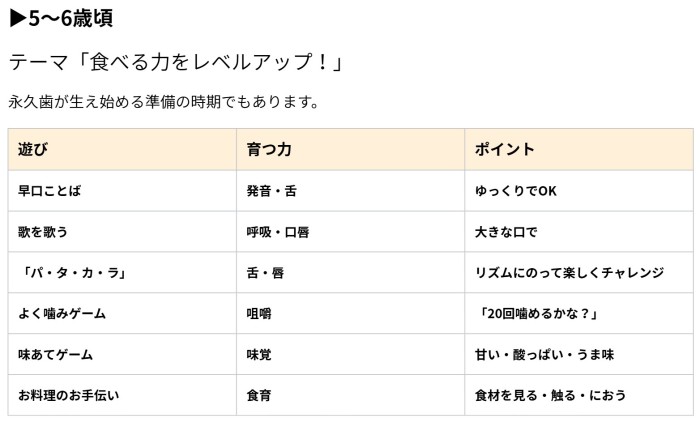Select the お料理のお手伝い cell
700x422 pixels.
click(x=122, y=395)
